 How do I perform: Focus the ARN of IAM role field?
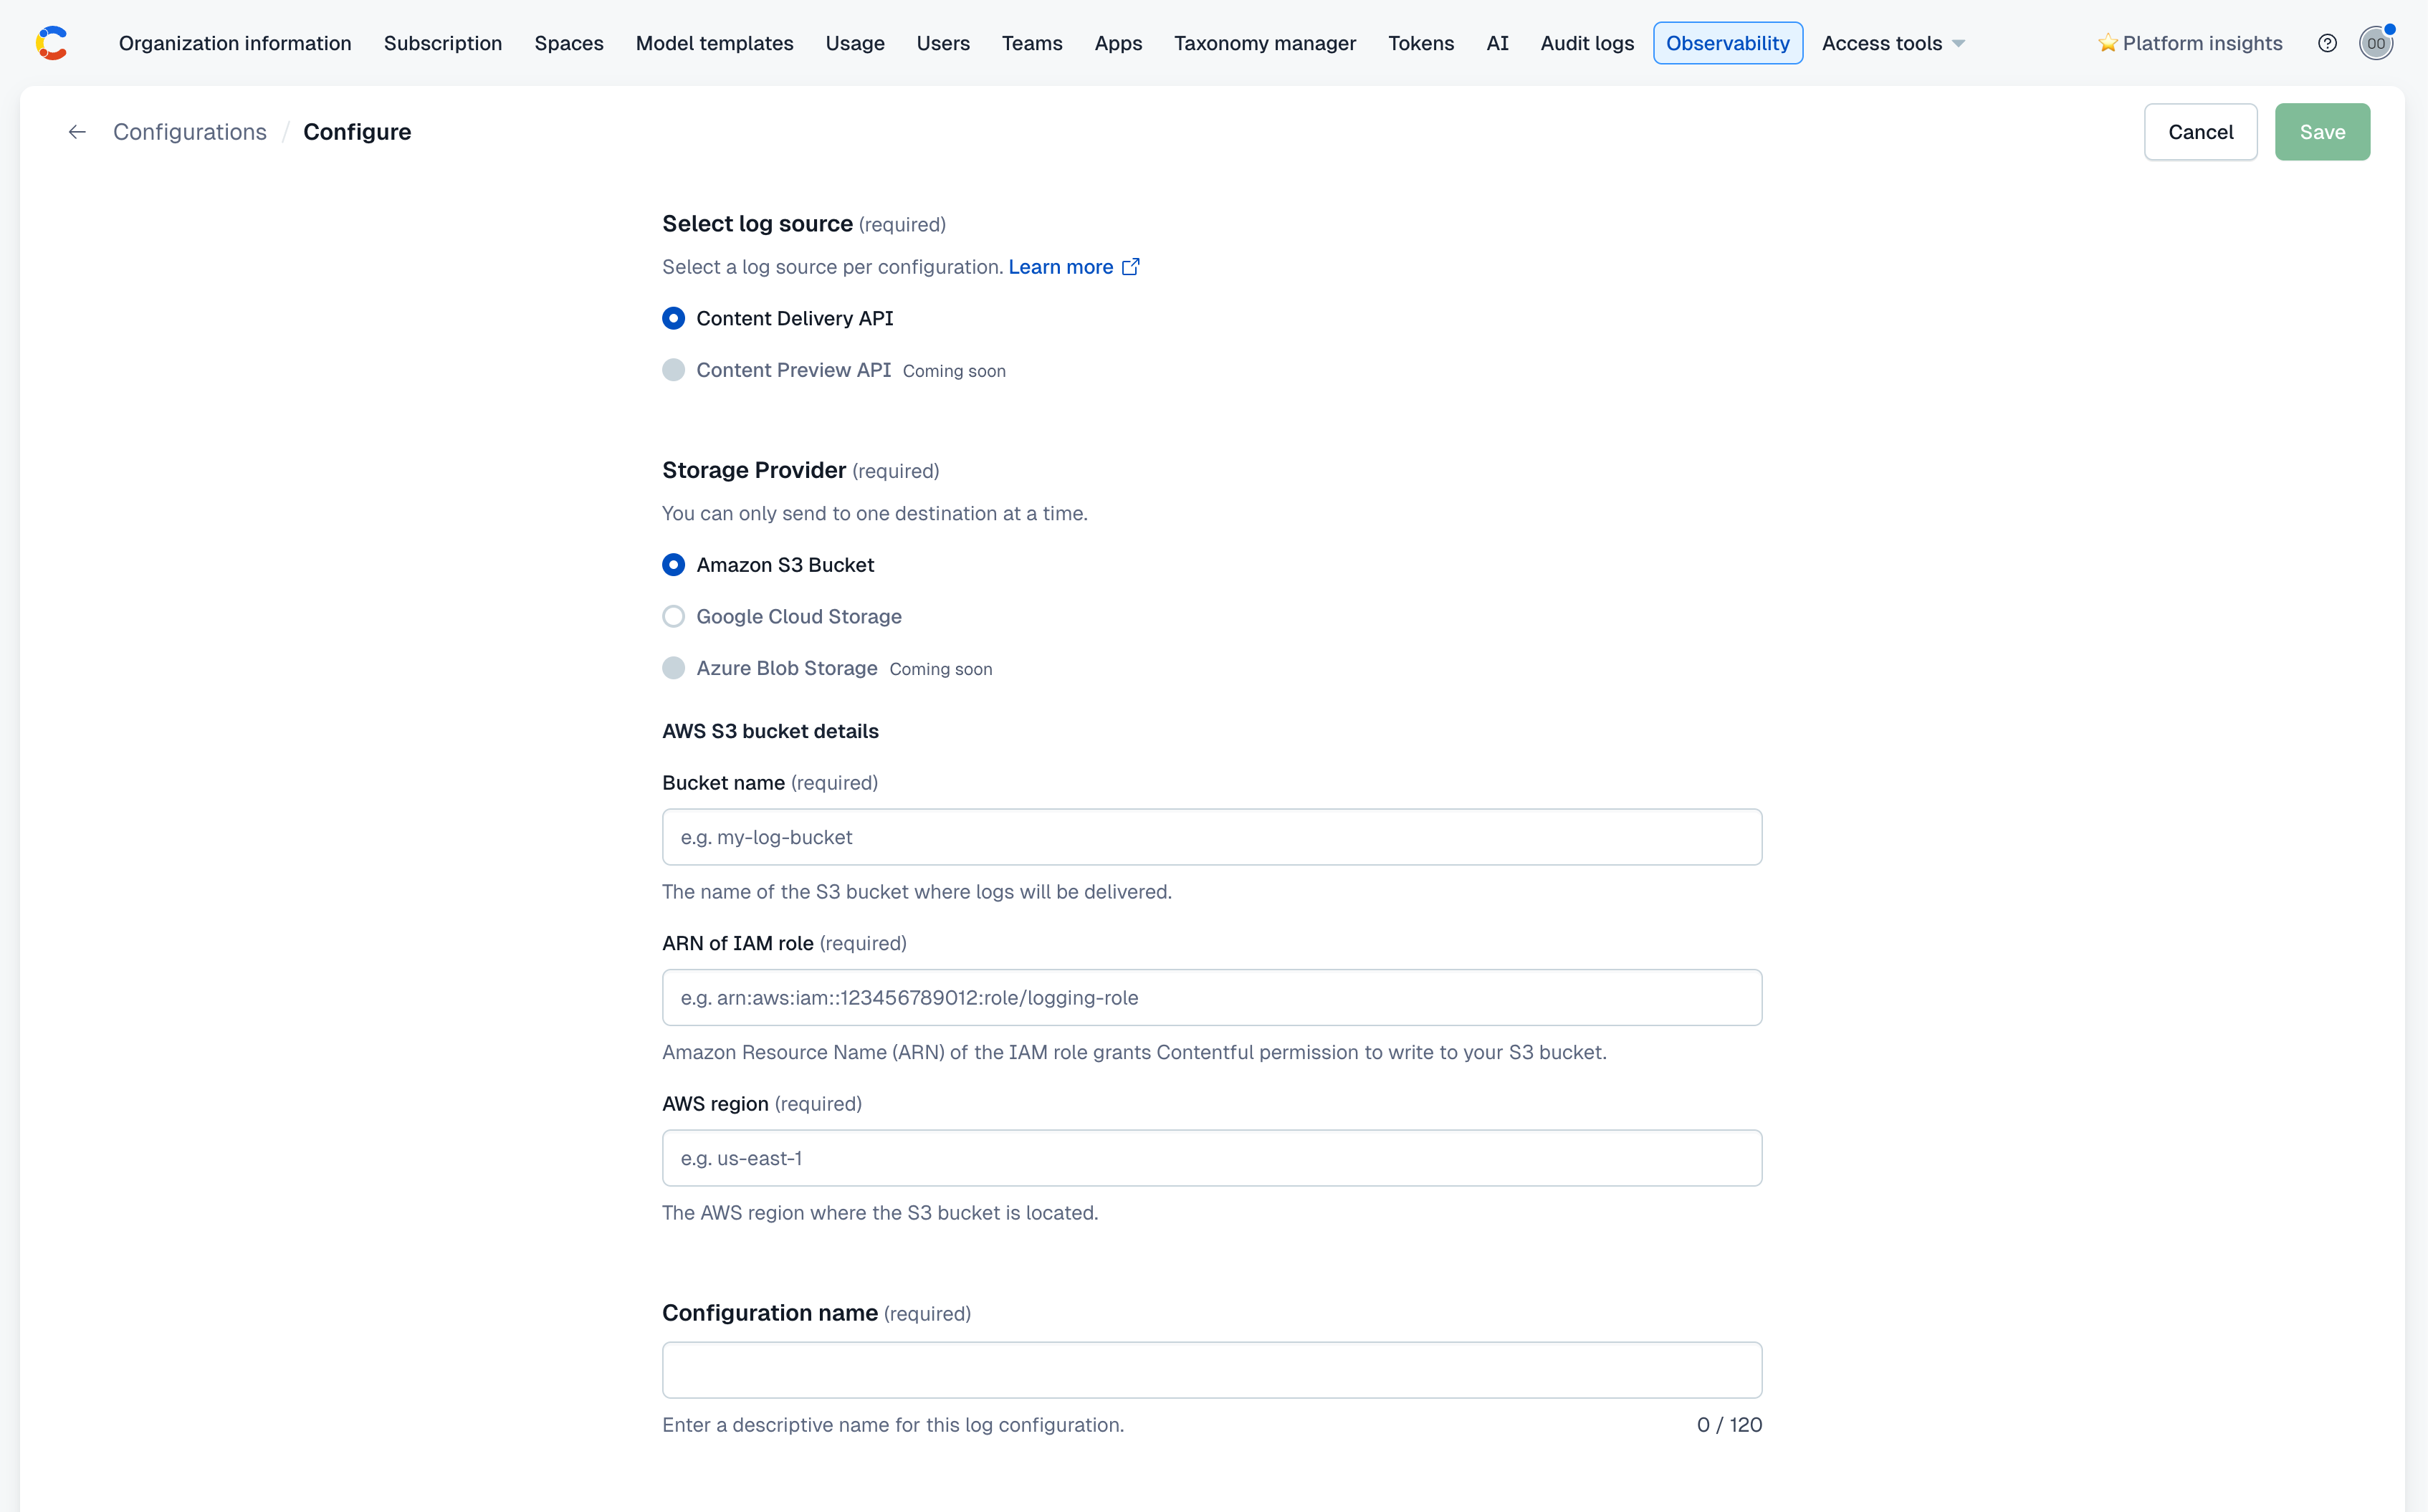click(x=1212, y=997)
